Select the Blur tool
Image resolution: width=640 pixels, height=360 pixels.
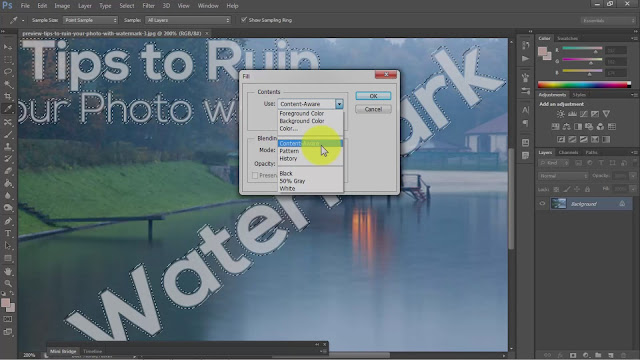pyautogui.click(x=8, y=196)
